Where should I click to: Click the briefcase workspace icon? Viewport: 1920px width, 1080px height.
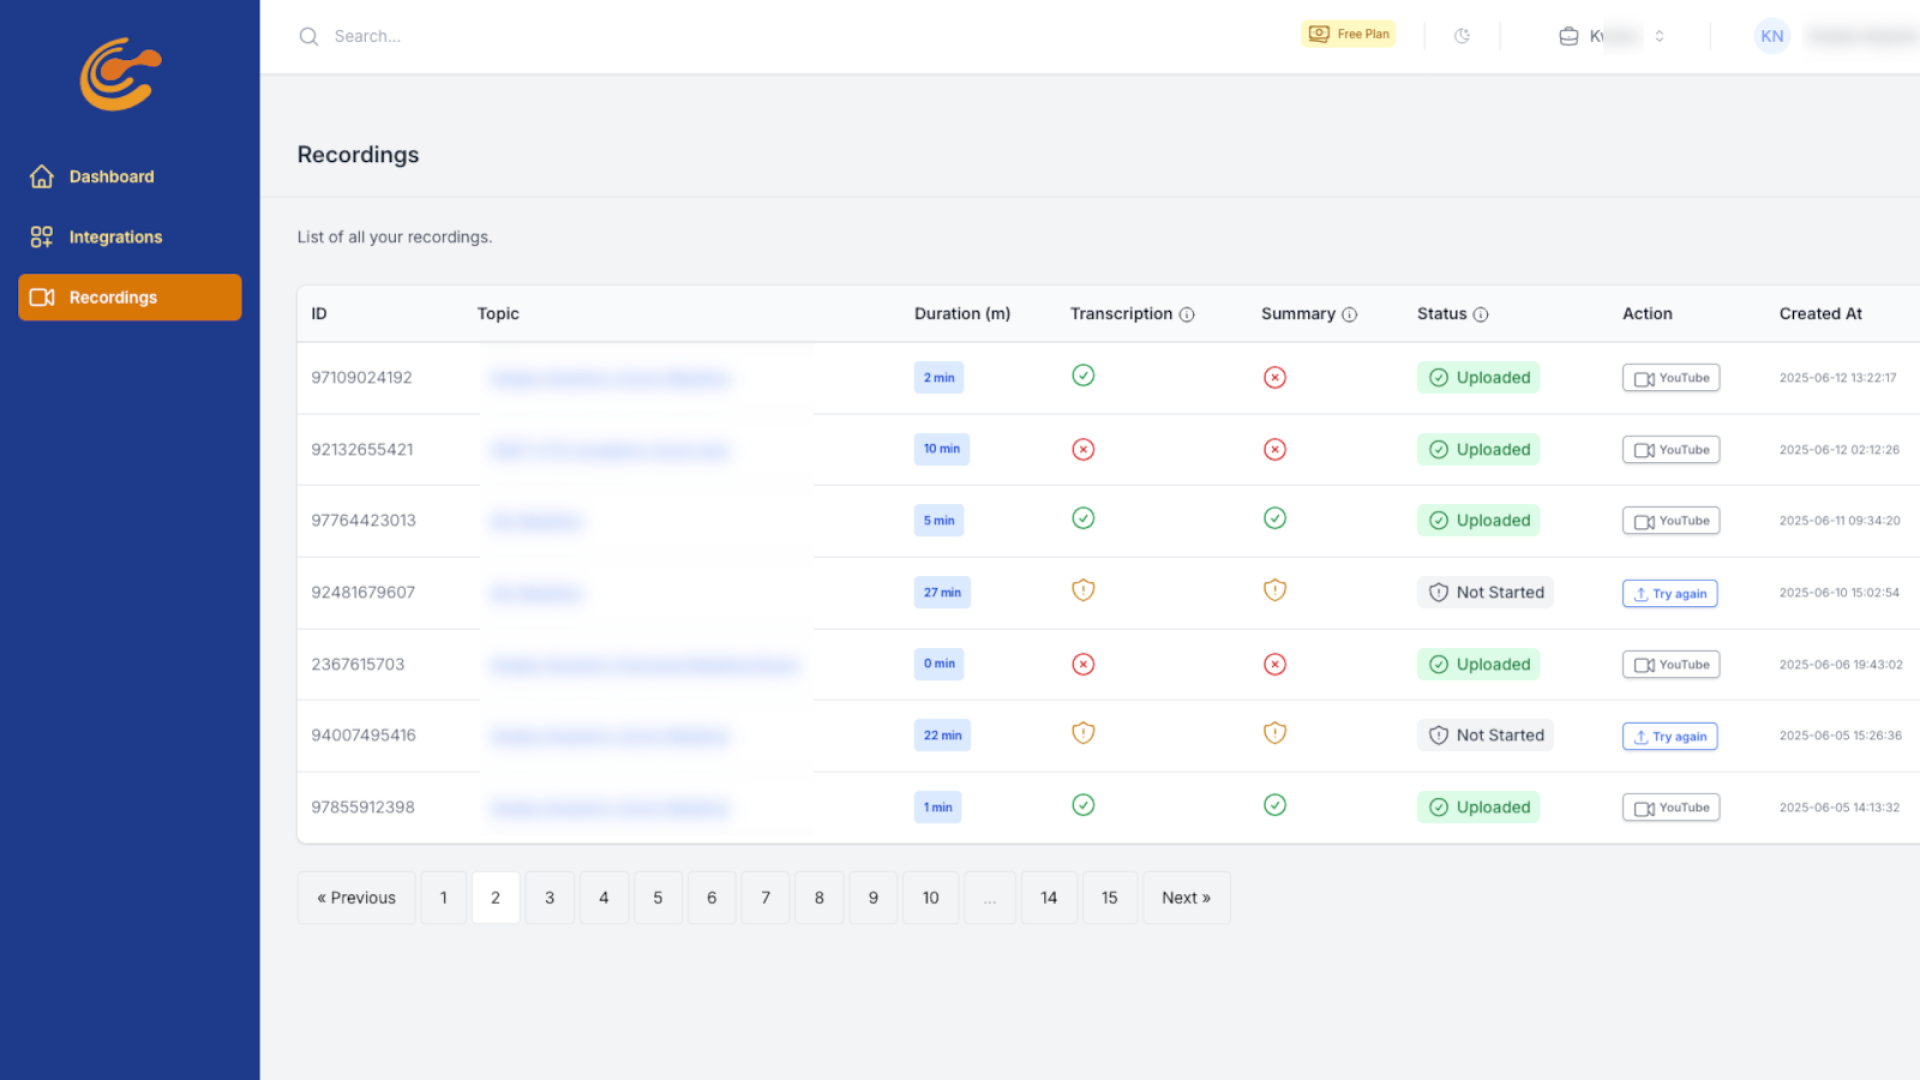[1568, 36]
